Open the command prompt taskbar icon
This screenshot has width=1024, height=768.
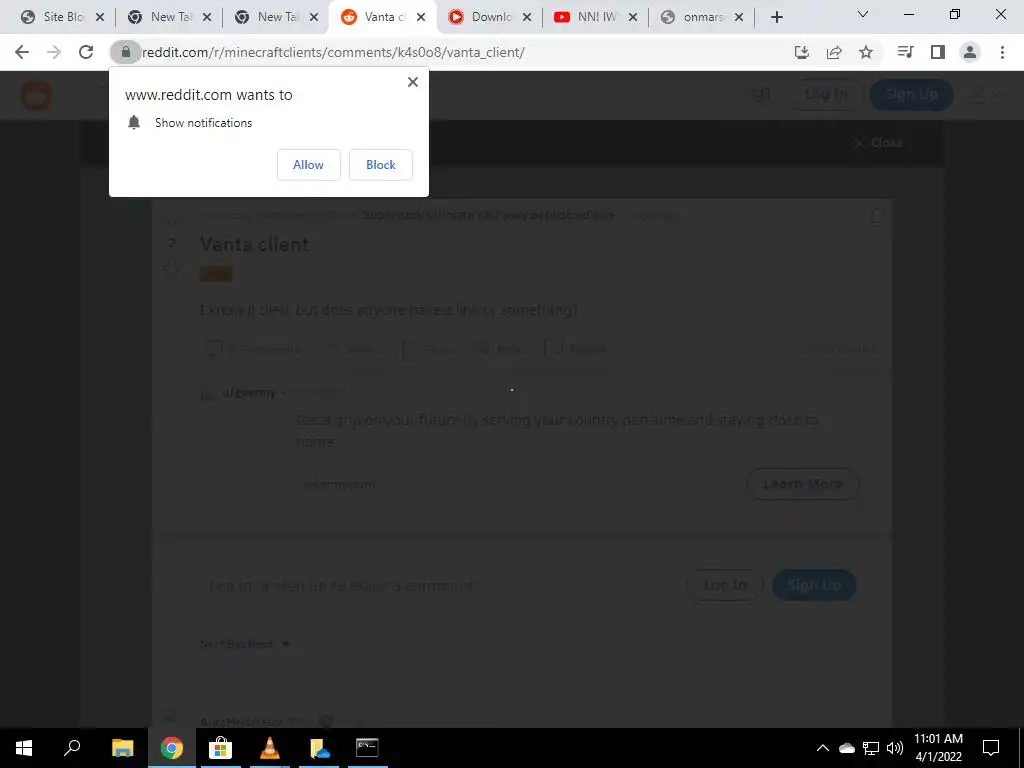(x=367, y=748)
